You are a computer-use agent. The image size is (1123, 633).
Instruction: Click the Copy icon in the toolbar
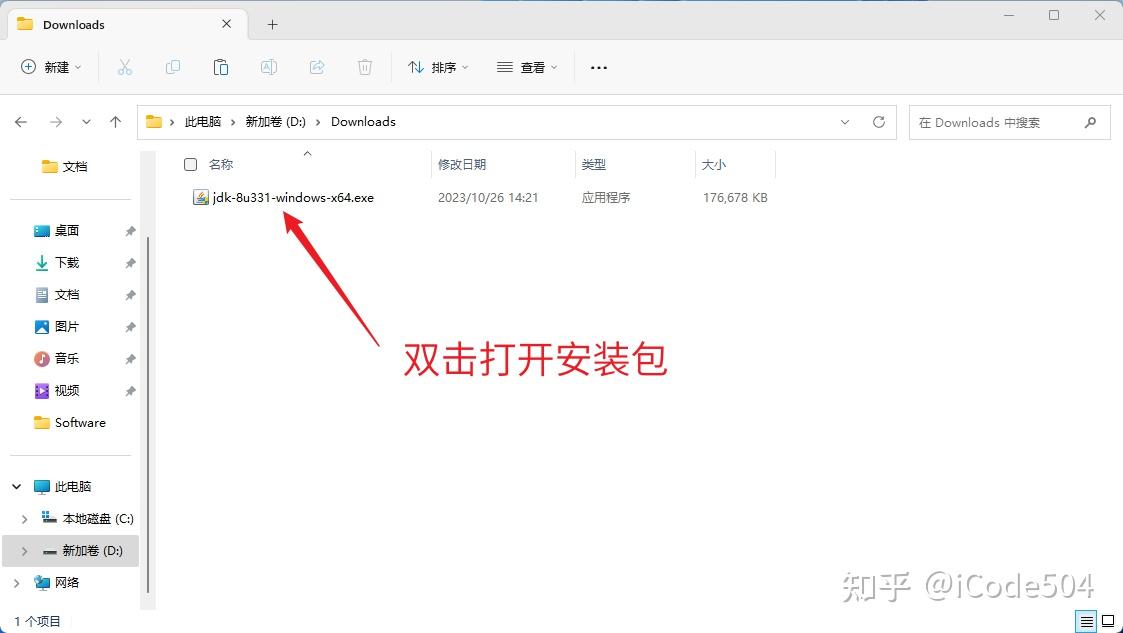(x=172, y=67)
